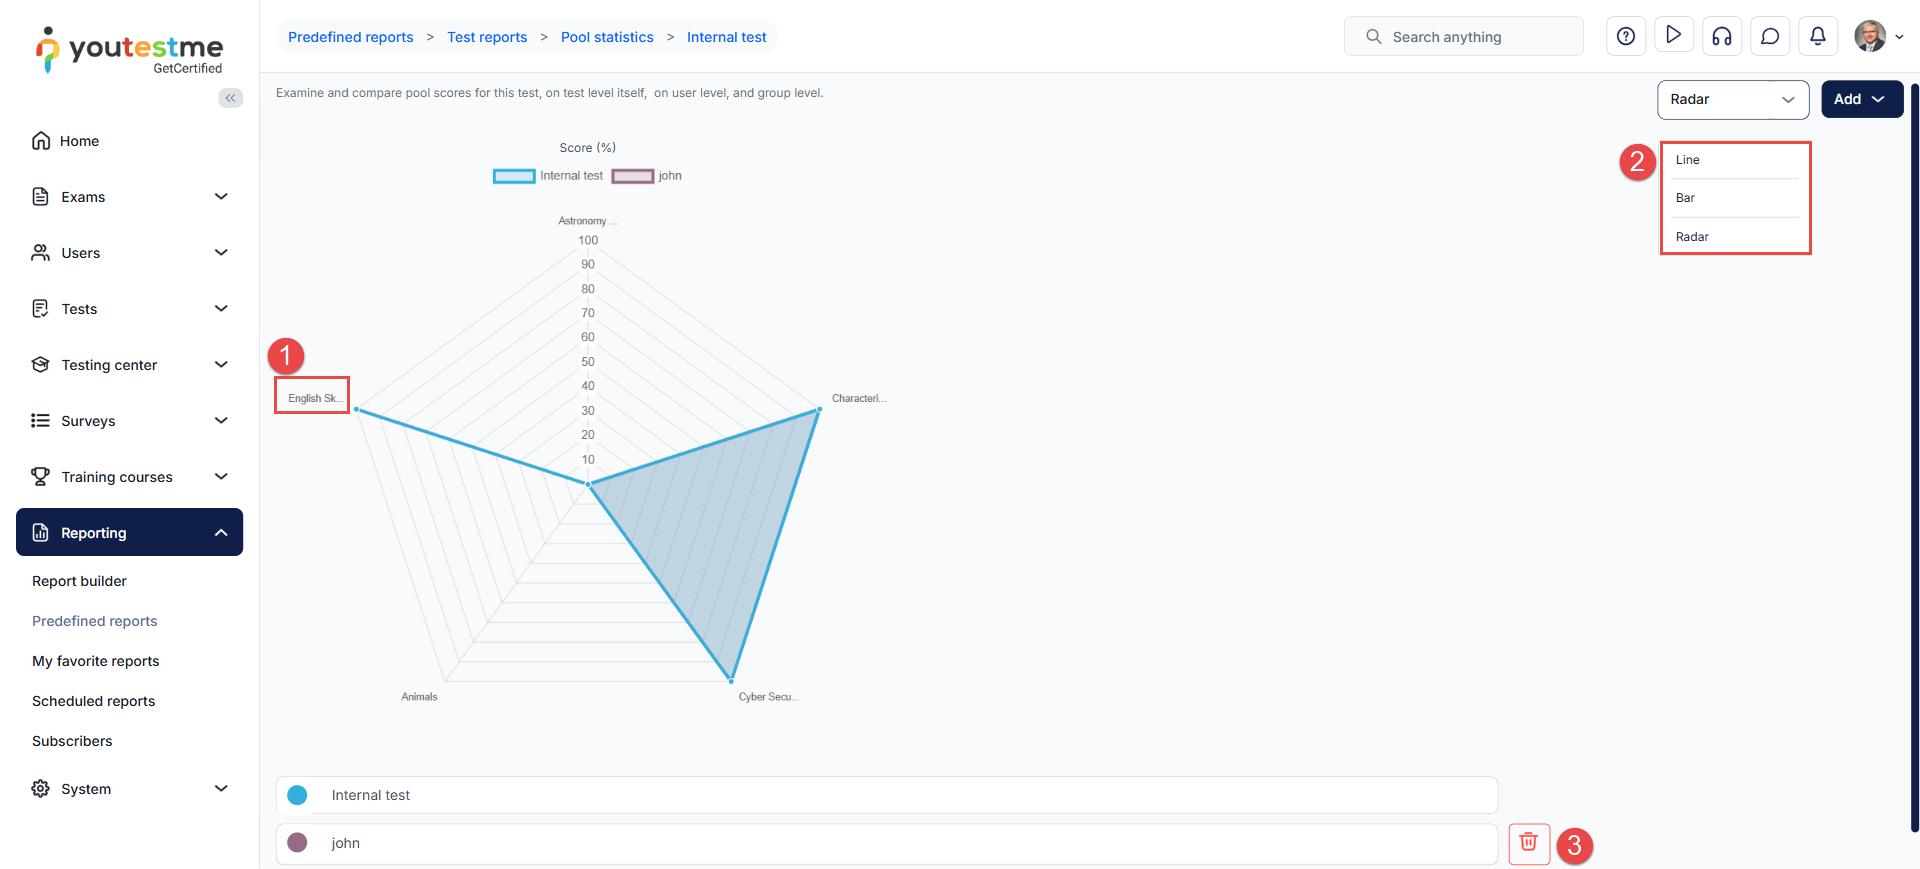Click Internal test breadcrumb link
1920x869 pixels.
coord(726,37)
